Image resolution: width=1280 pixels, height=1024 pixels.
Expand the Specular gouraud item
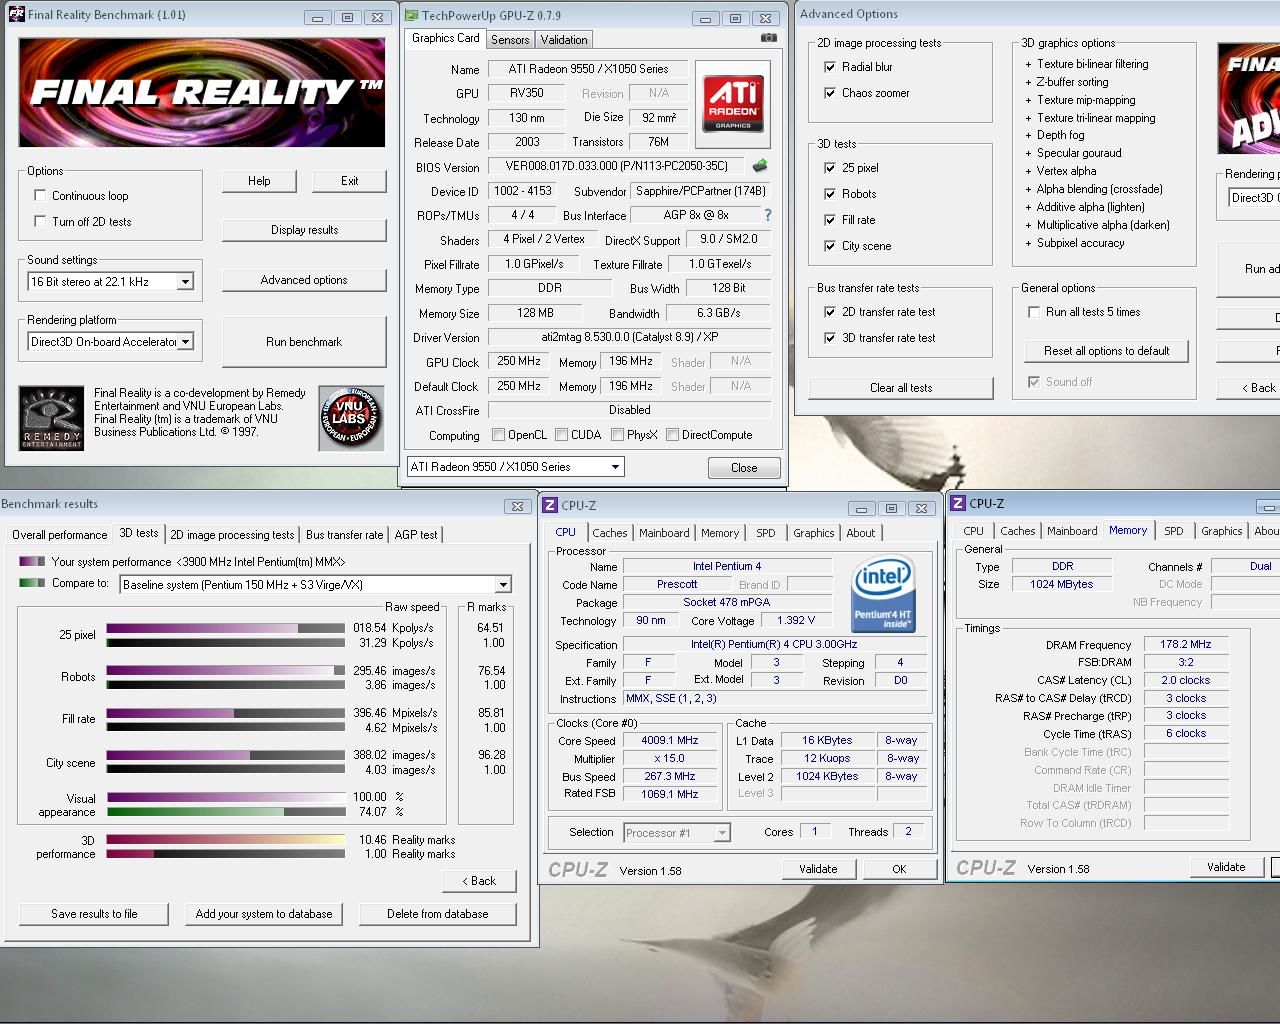[x=1028, y=153]
